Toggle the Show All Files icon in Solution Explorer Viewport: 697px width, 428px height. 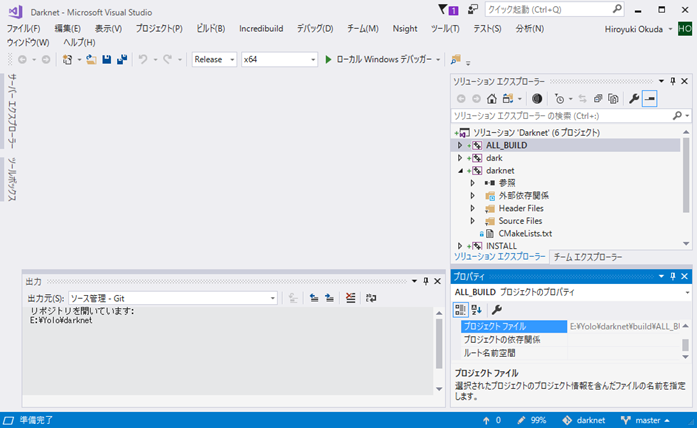tap(613, 99)
